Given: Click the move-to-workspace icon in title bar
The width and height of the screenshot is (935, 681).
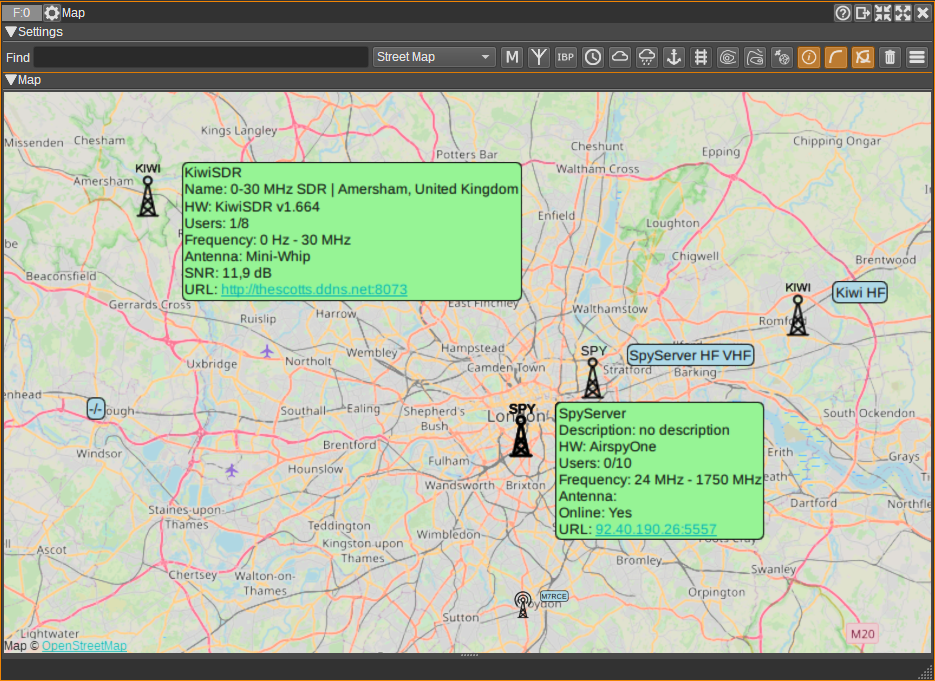Looking at the screenshot, I should click(862, 13).
